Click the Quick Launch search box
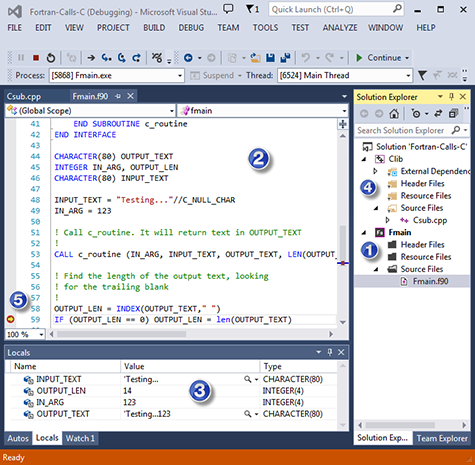Image resolution: width=475 pixels, height=465 pixels. [331, 9]
